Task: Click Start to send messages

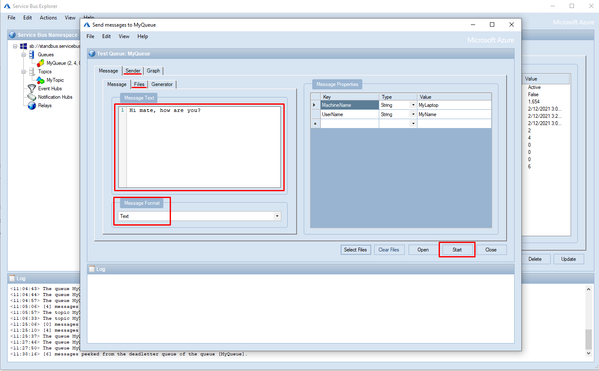Action: click(x=457, y=249)
